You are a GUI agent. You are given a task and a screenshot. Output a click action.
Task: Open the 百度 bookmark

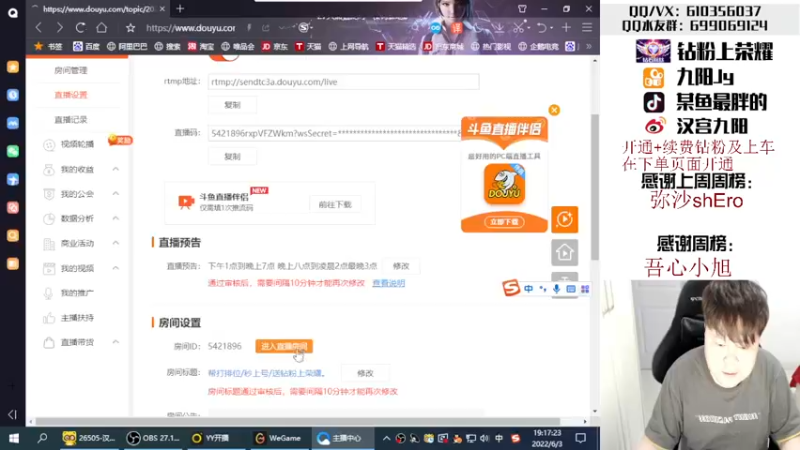tap(86, 46)
